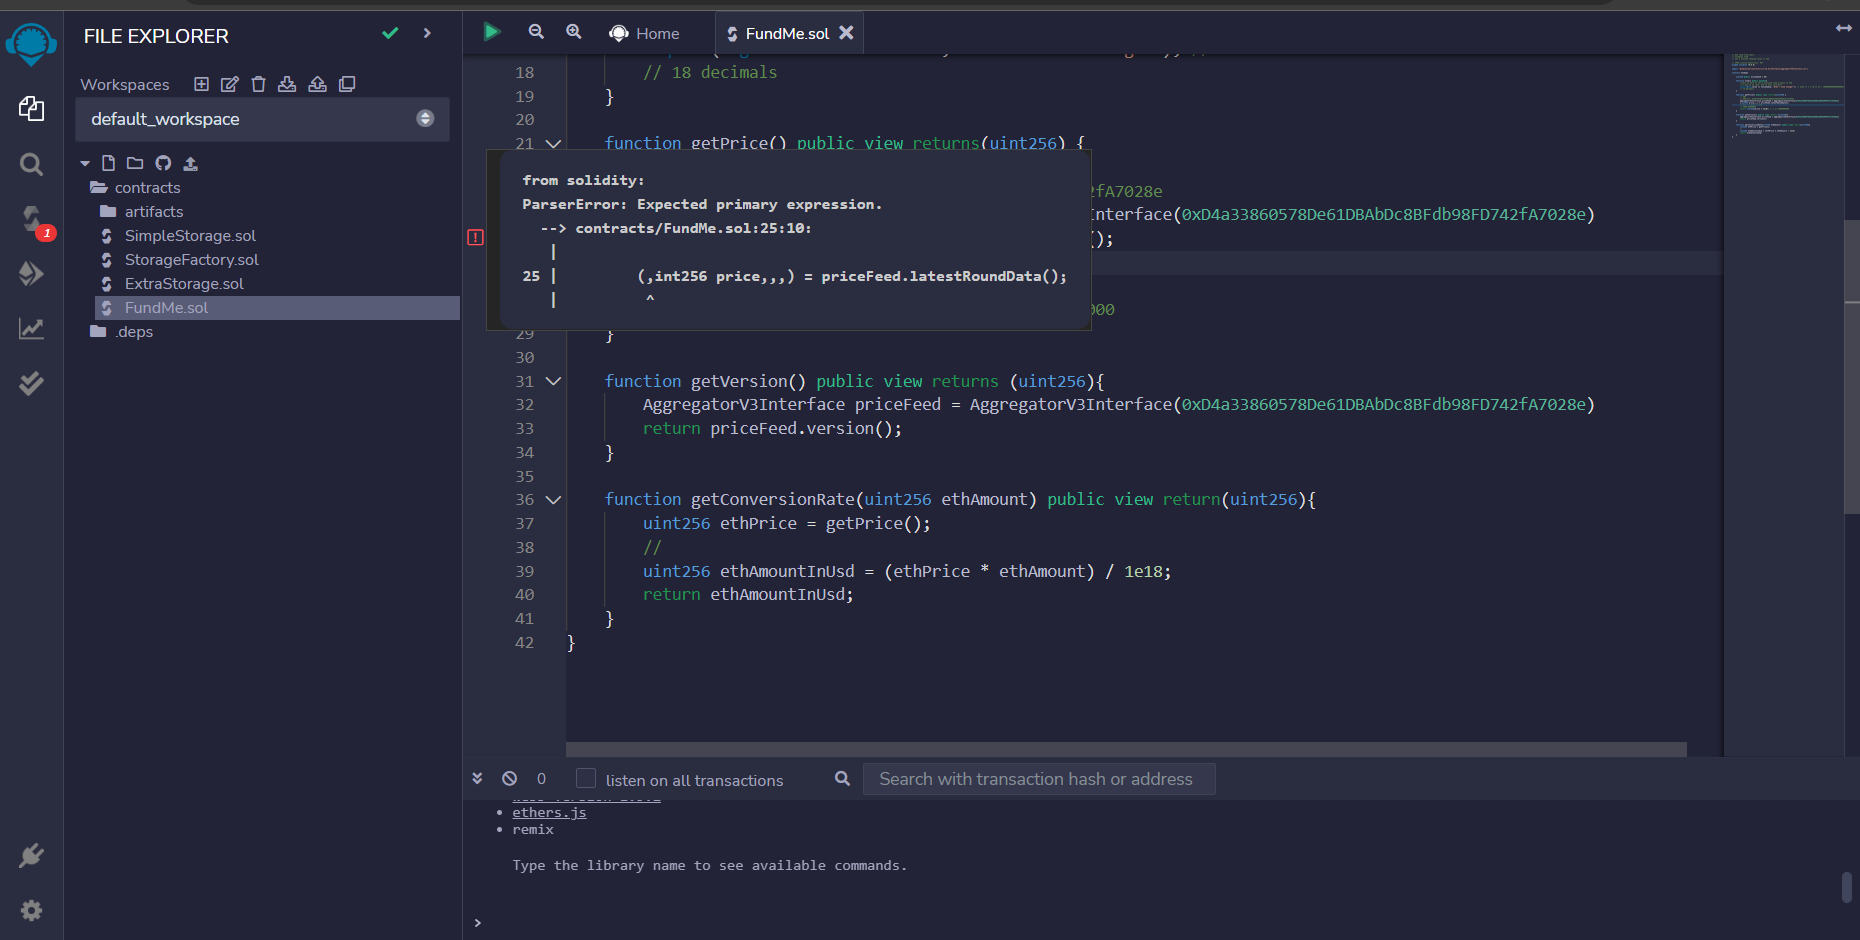
Task: Collapse the getVersion function fold arrow
Action: [553, 381]
